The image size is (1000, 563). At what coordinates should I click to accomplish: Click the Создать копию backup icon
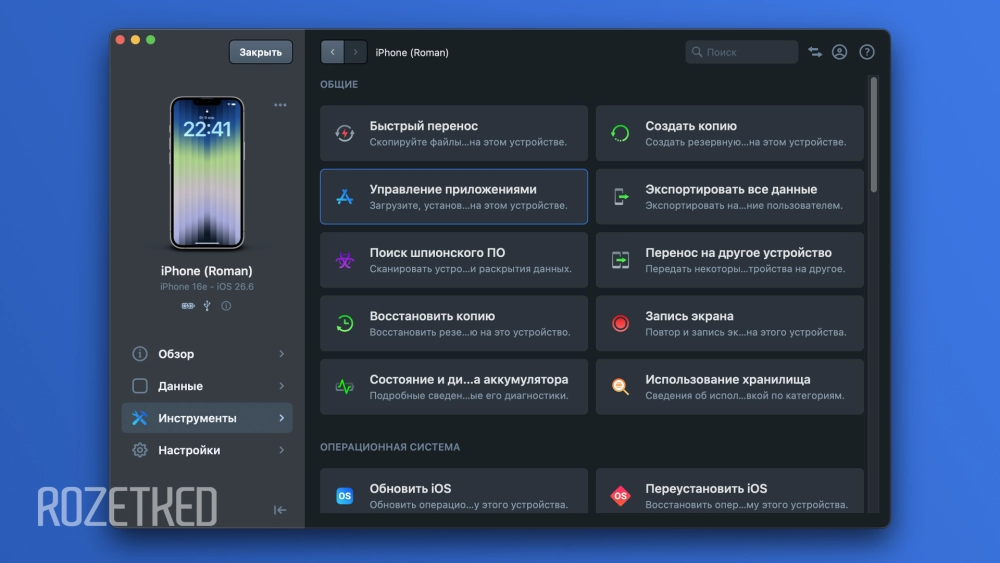click(x=620, y=133)
